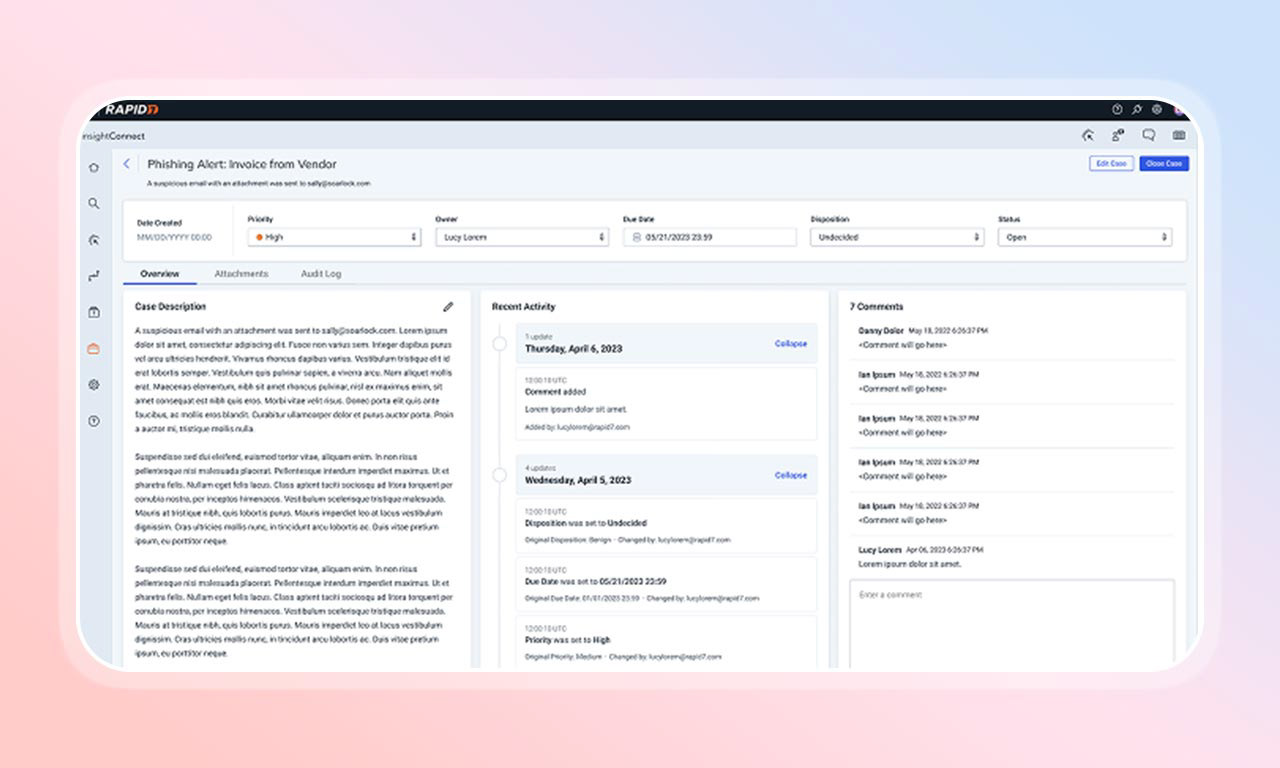The image size is (1280, 768).
Task: Open the Owner dropdown showing Lucy Lorem
Action: tap(522, 237)
